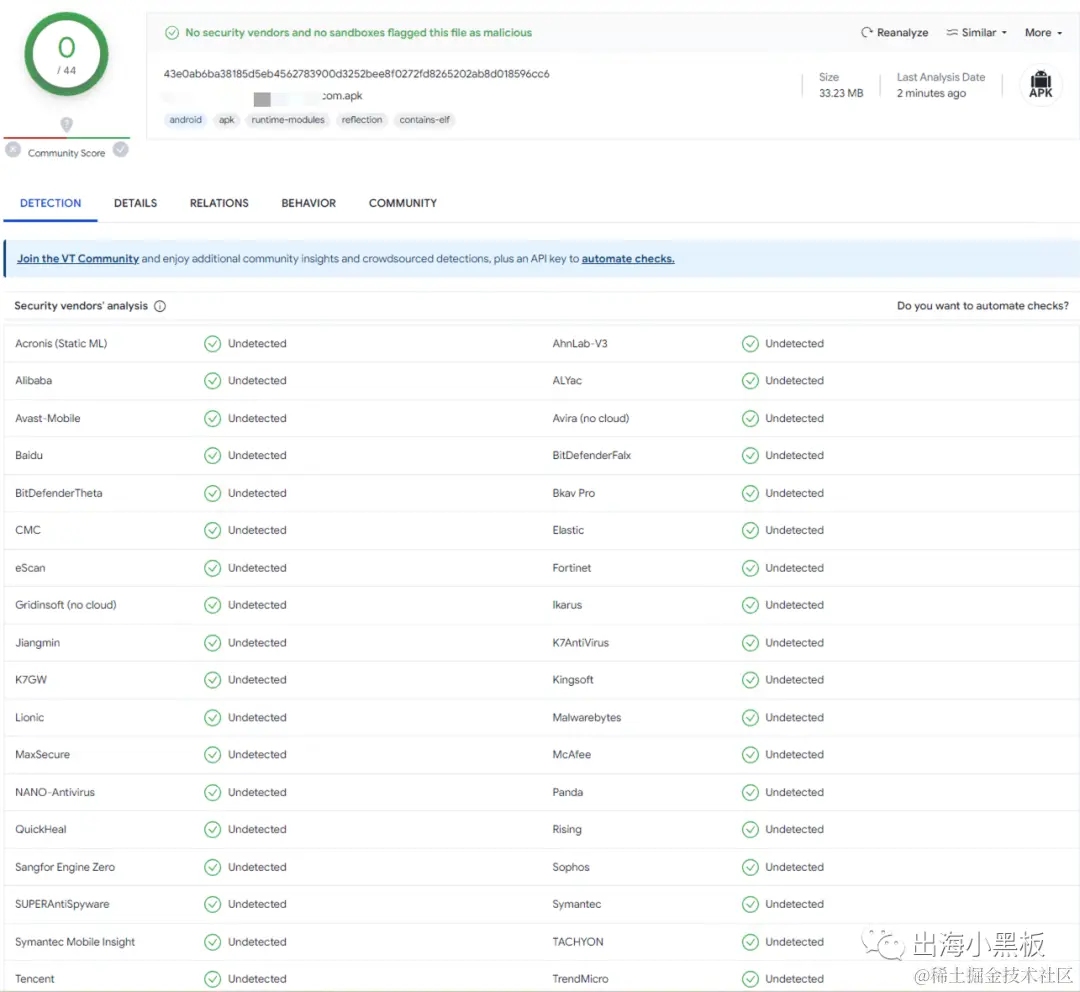Click the ALYac undetected check icon
Image resolution: width=1080 pixels, height=992 pixels.
[x=750, y=381]
